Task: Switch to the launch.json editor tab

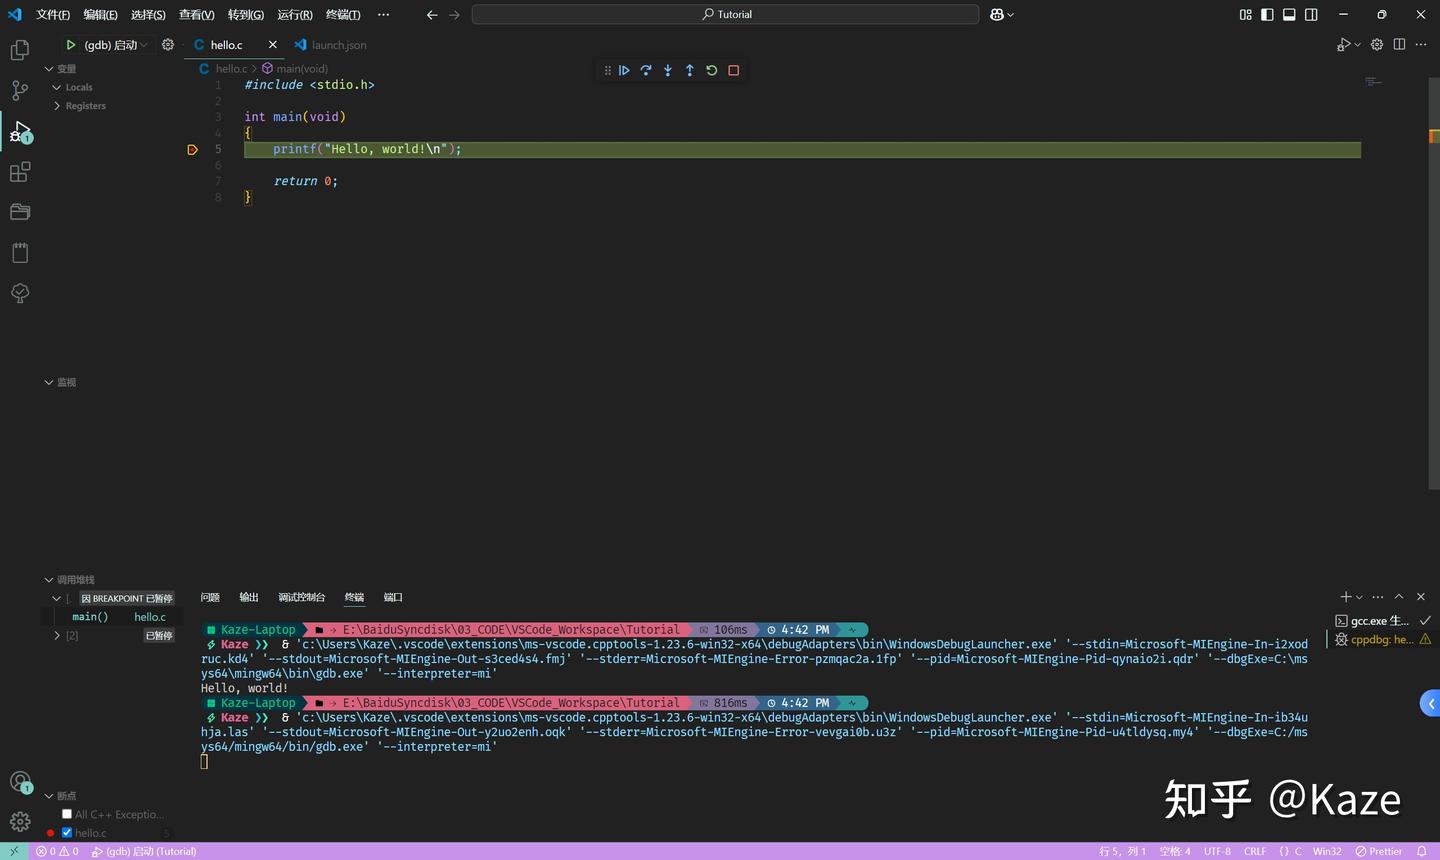Action: coord(338,45)
